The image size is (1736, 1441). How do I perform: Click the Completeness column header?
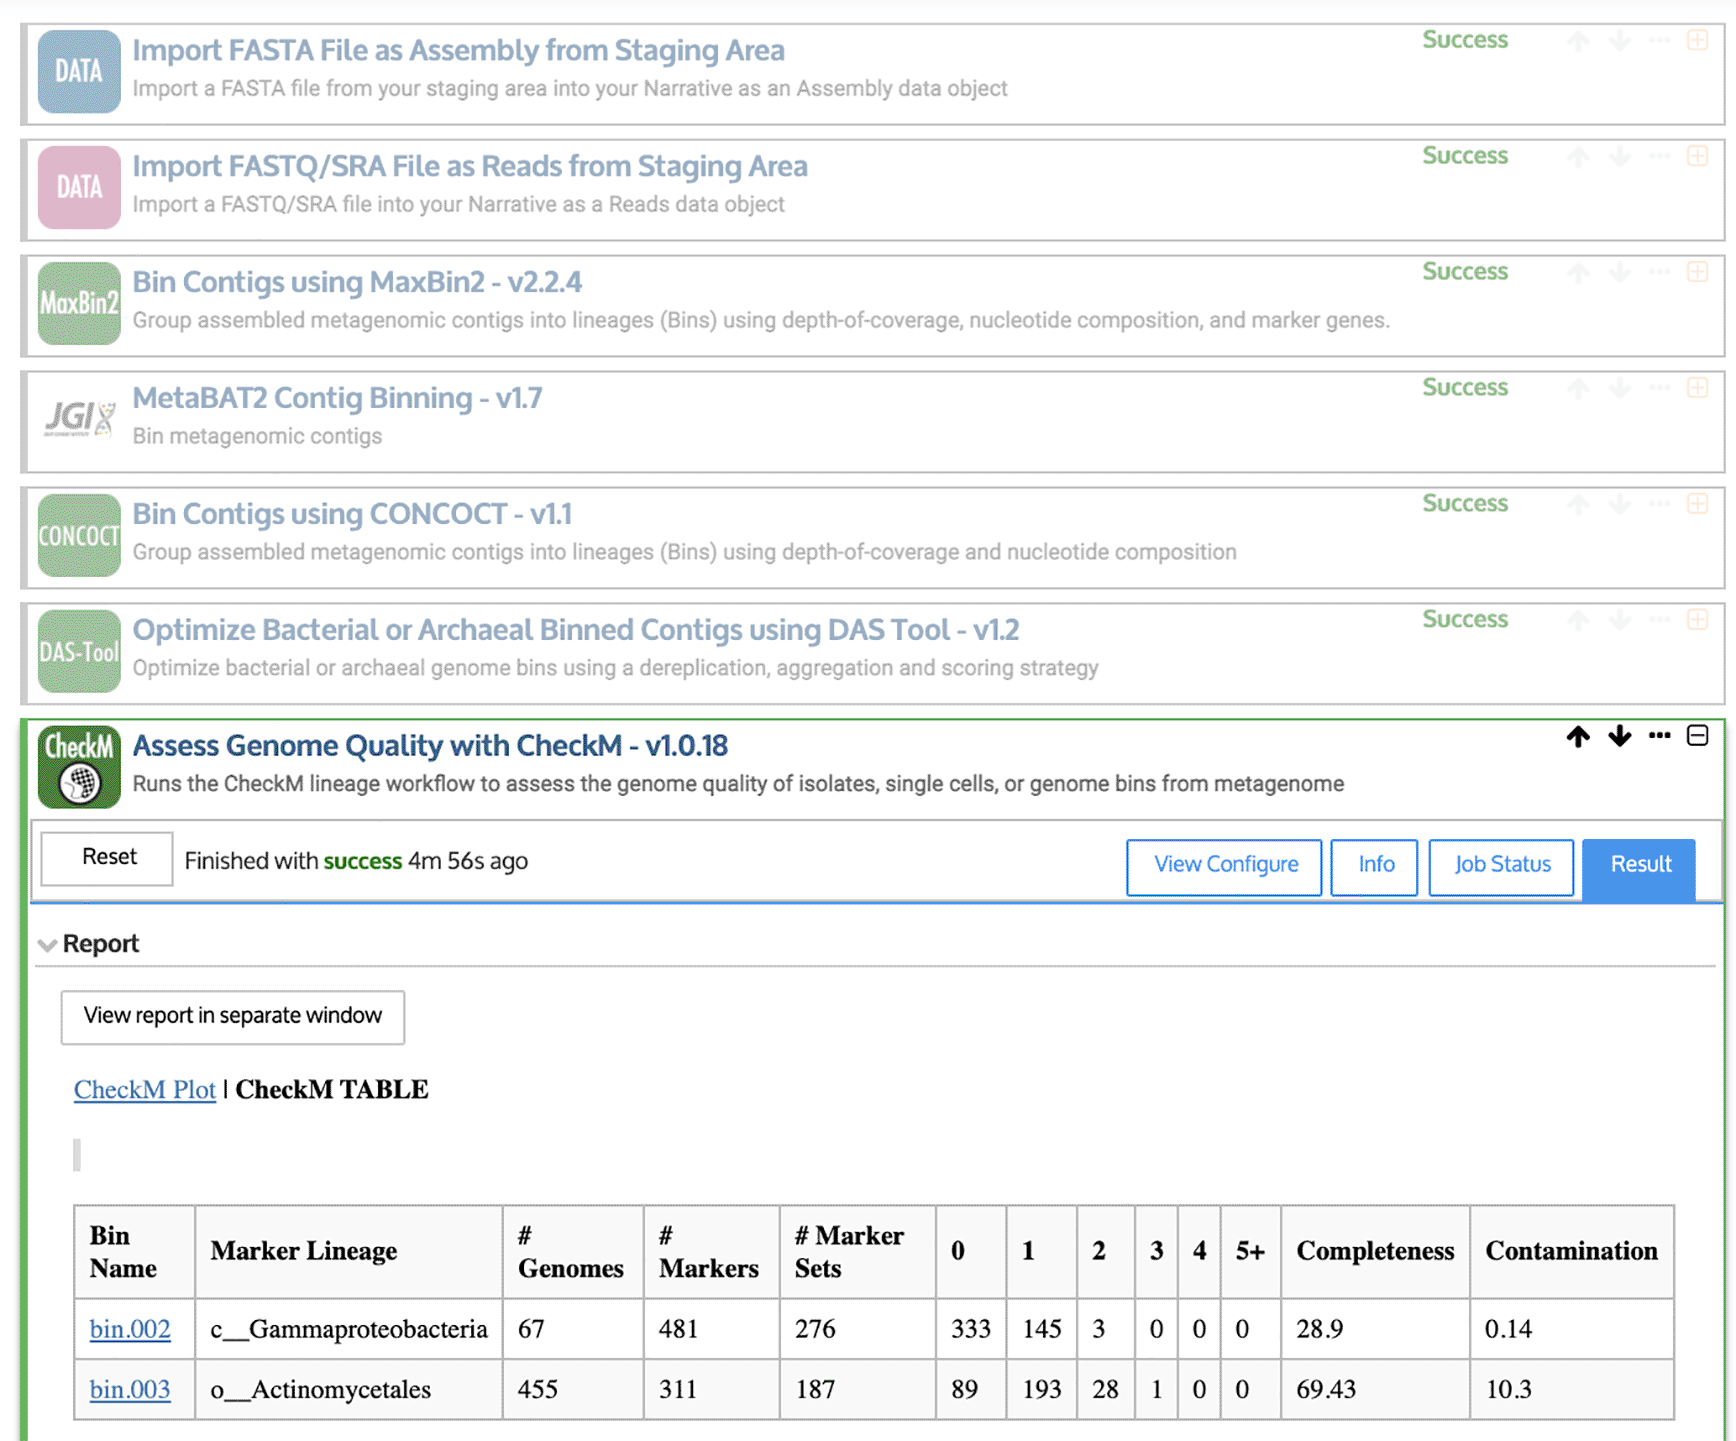point(1375,1251)
